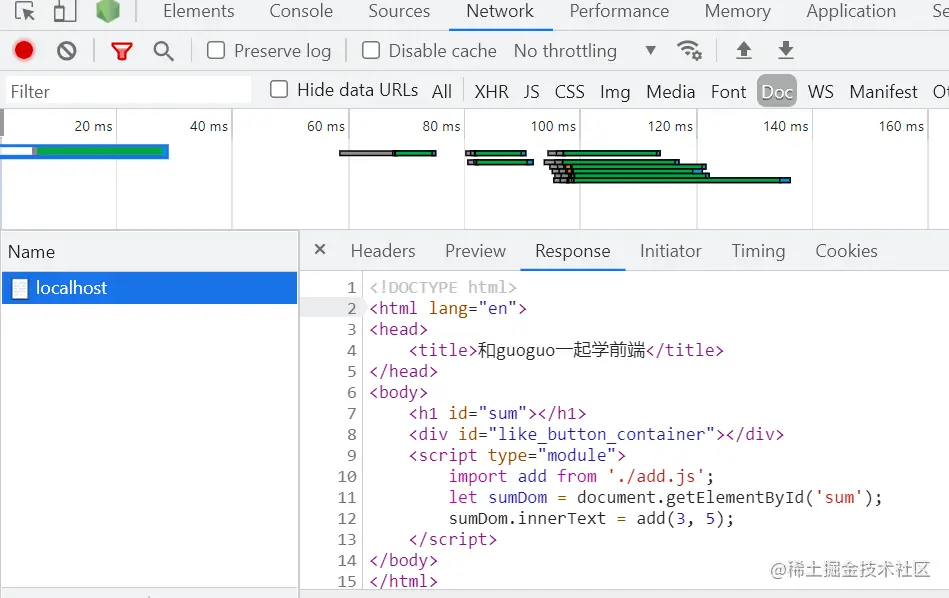Close the request details panel
Screen dimensions: 949x598
pyautogui.click(x=320, y=249)
